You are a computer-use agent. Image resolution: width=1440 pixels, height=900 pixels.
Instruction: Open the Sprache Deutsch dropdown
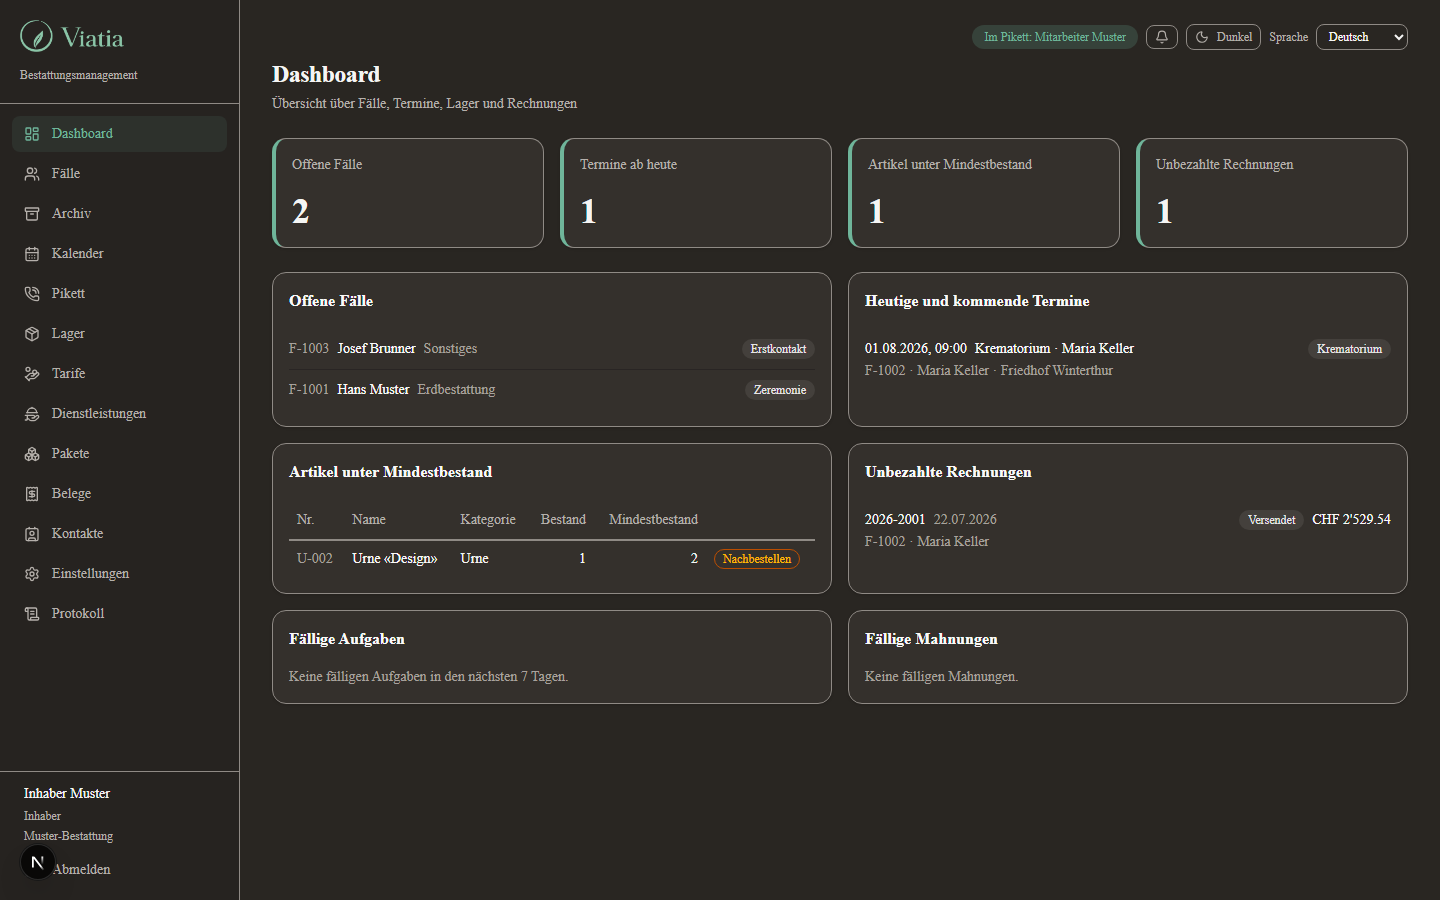pos(1362,37)
